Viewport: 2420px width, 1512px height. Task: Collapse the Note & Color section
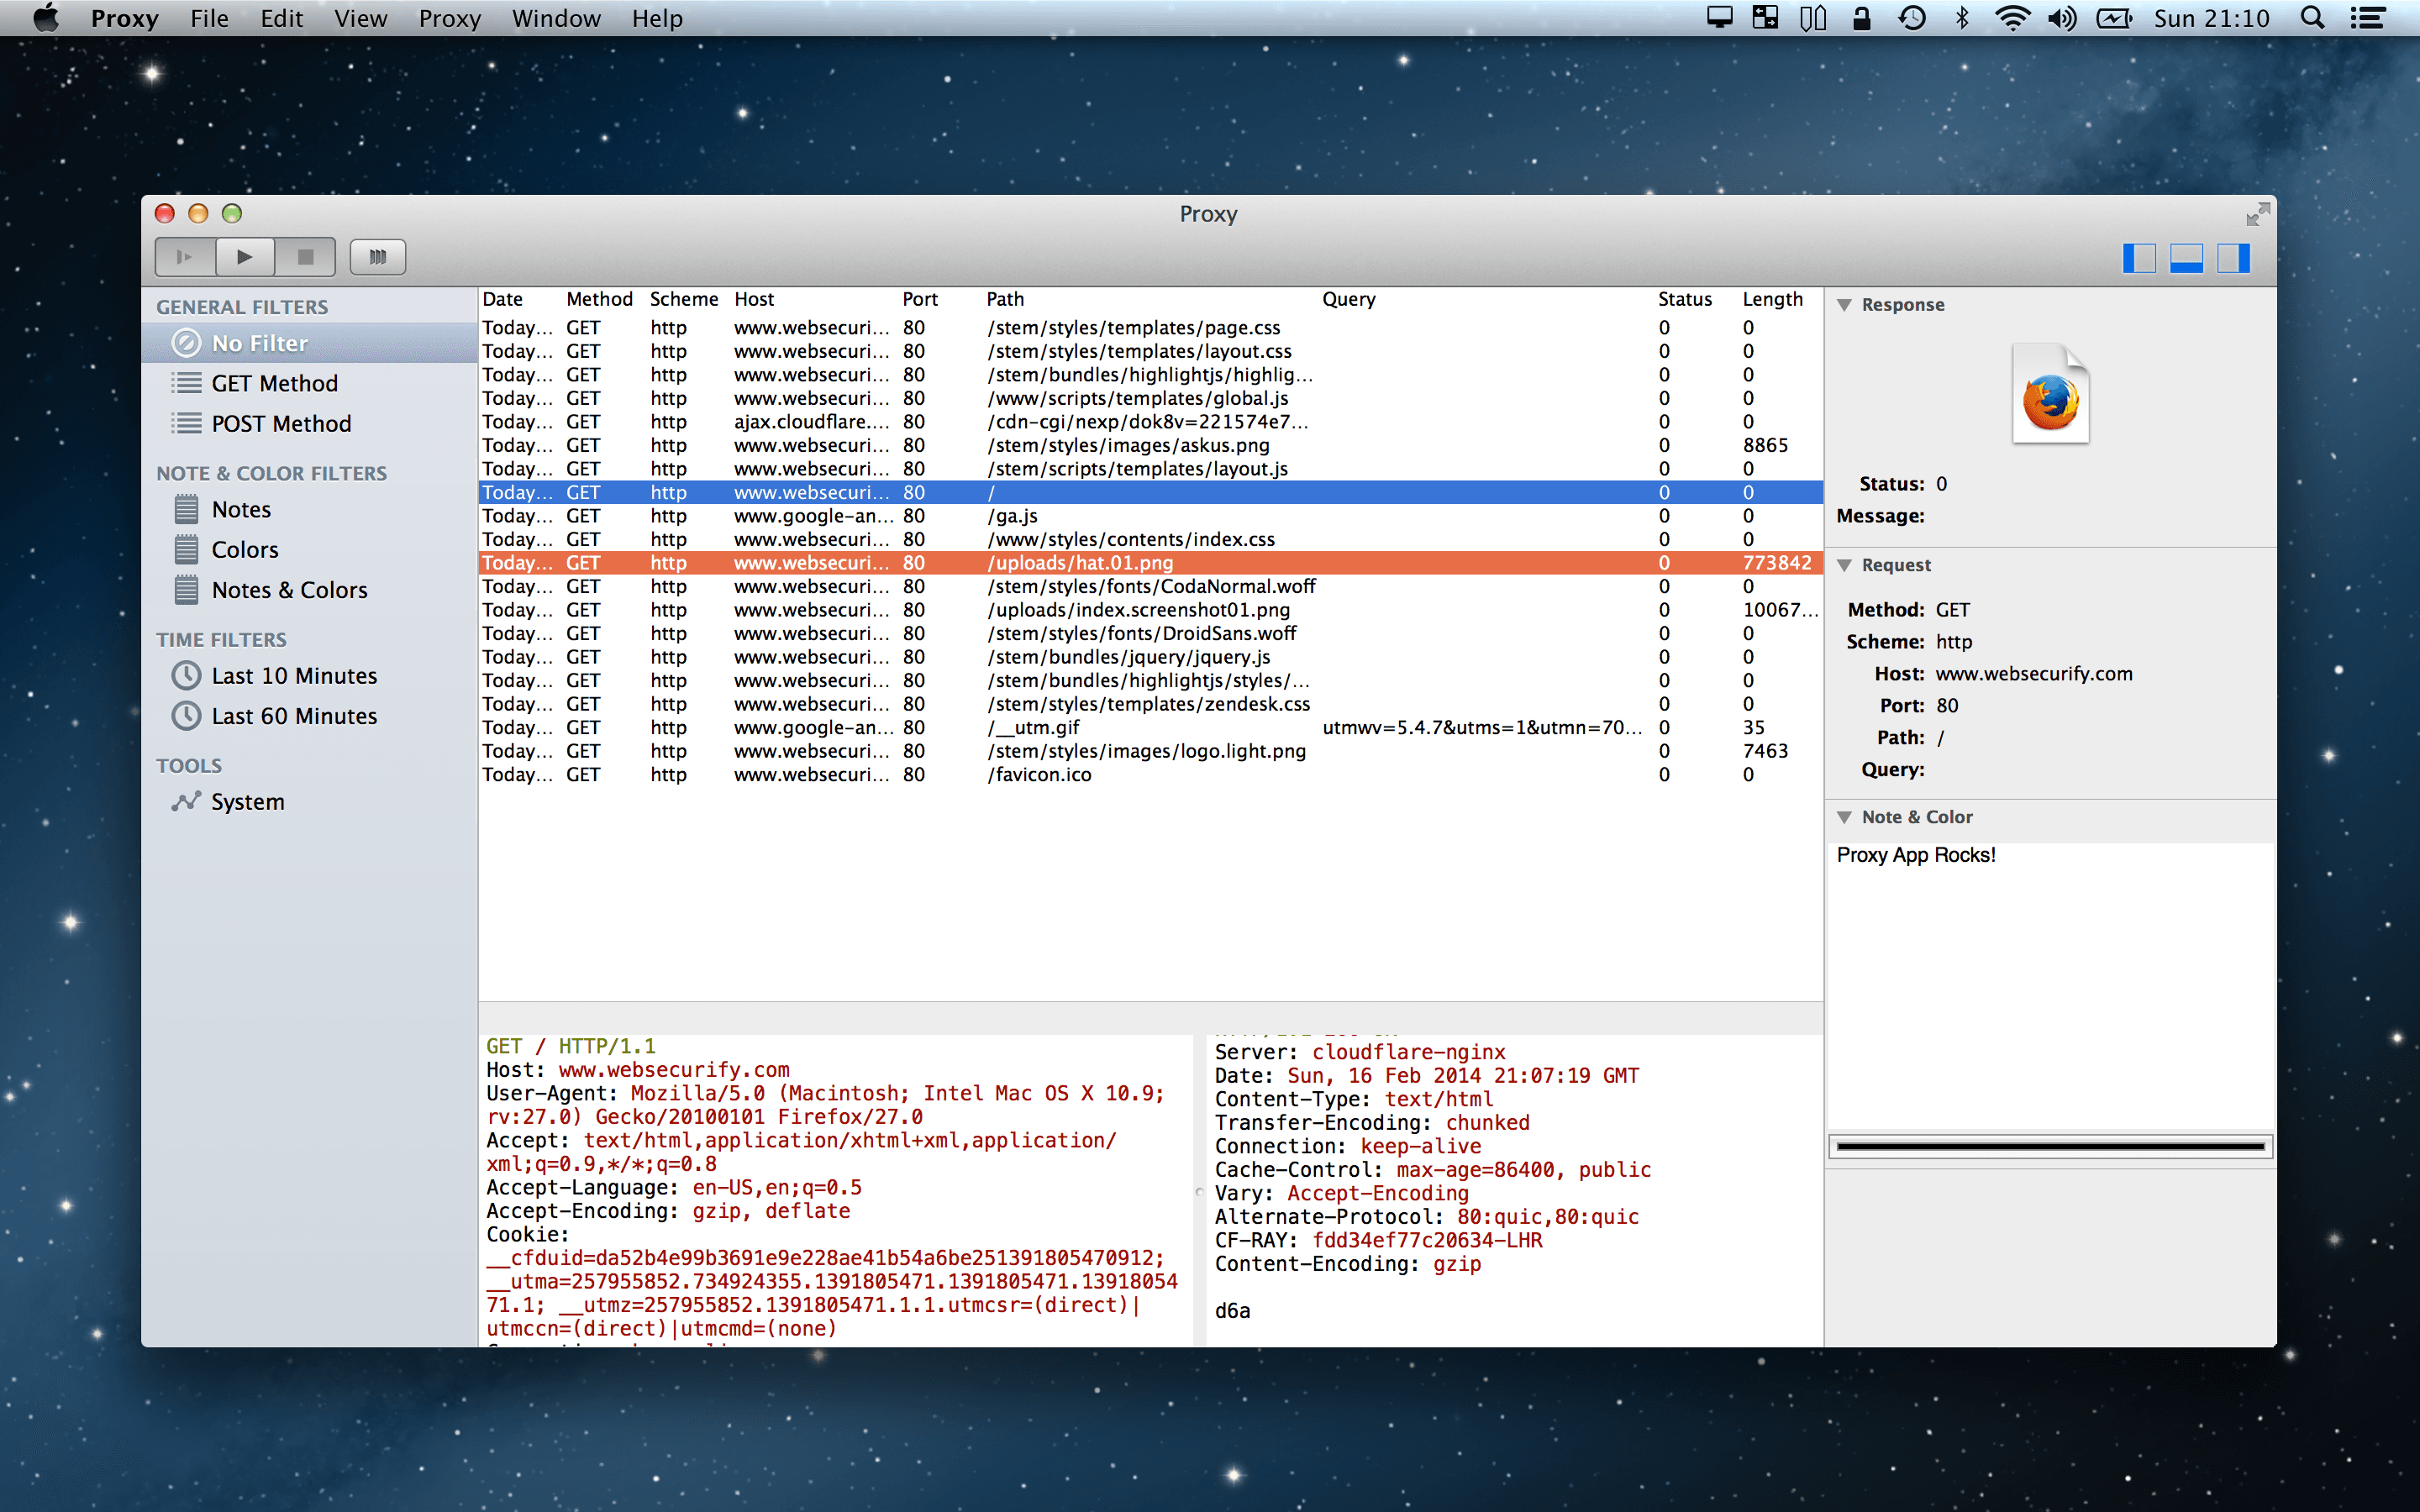point(1844,817)
